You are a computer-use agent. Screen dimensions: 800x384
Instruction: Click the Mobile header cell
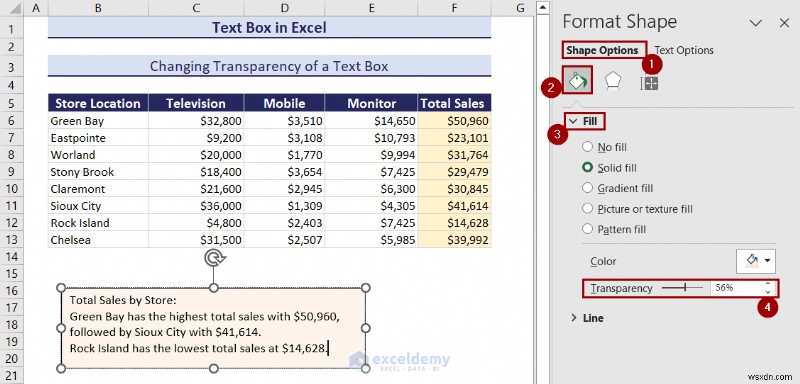click(284, 103)
